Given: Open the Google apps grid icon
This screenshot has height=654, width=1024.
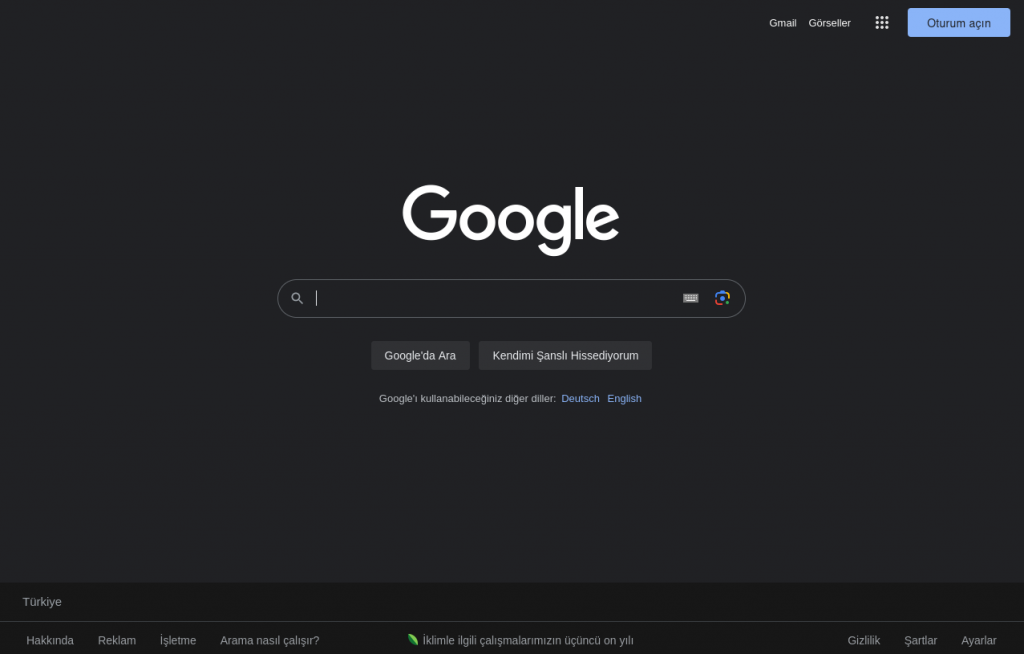Looking at the screenshot, I should point(882,23).
